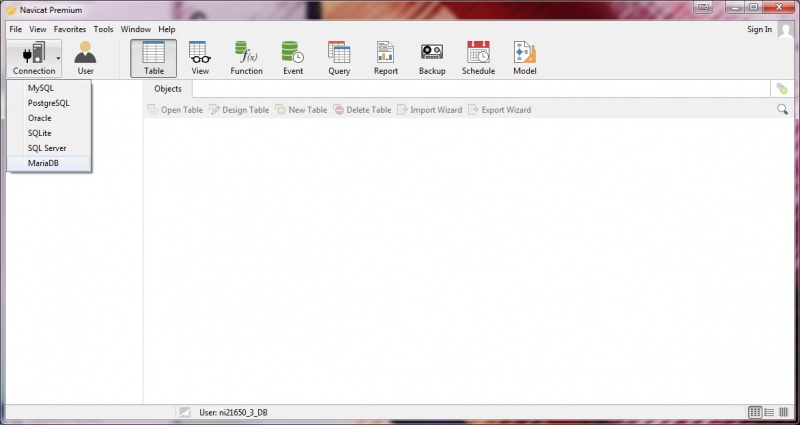Click the Sign In link
This screenshot has width=800, height=425.
point(759,29)
